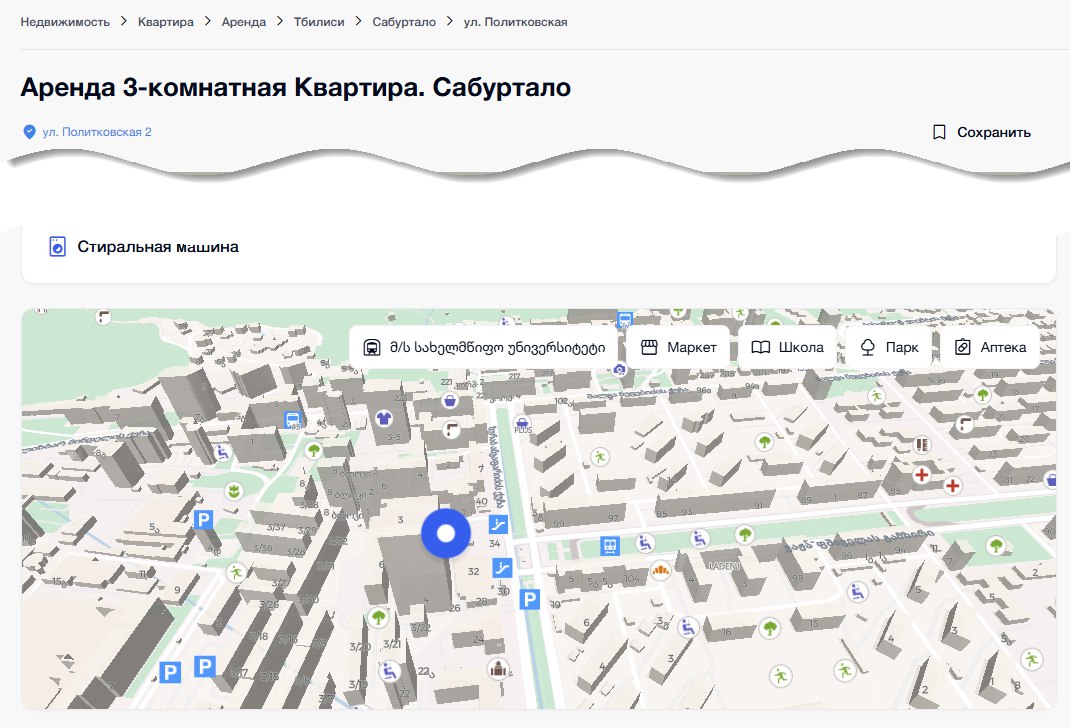Toggle the Парк map filter
Screen dimensions: 1070x728
pyautogui.click(x=889, y=348)
